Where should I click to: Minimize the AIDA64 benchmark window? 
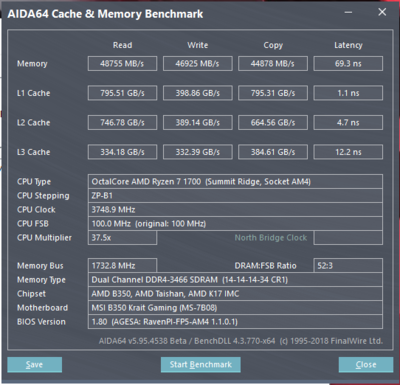[x=348, y=13]
